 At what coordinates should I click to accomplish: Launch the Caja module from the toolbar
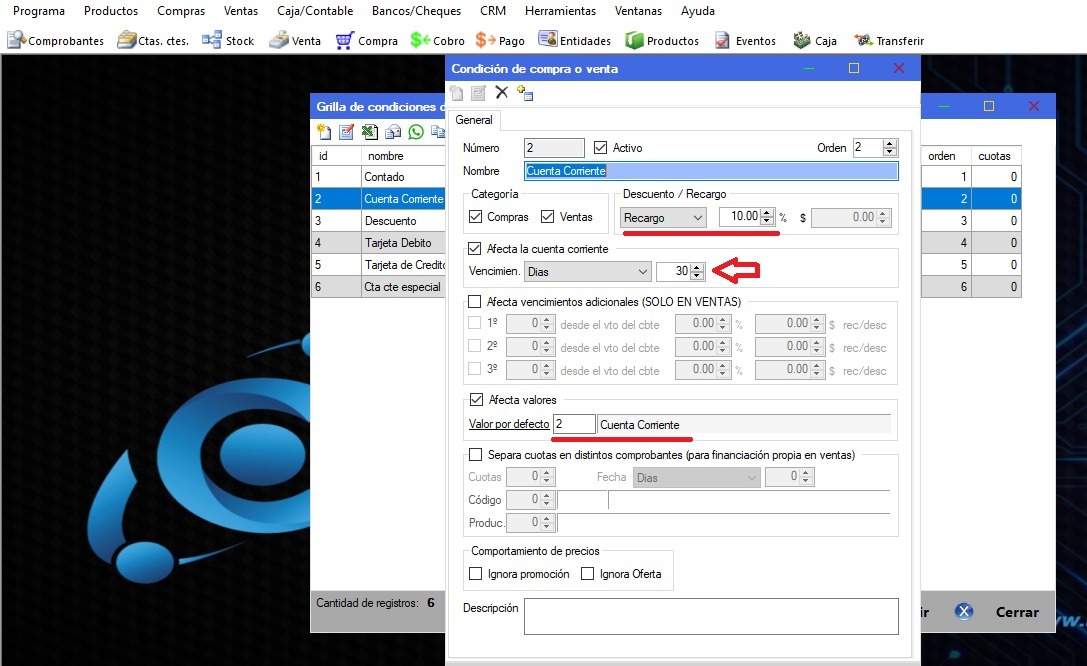[814, 41]
